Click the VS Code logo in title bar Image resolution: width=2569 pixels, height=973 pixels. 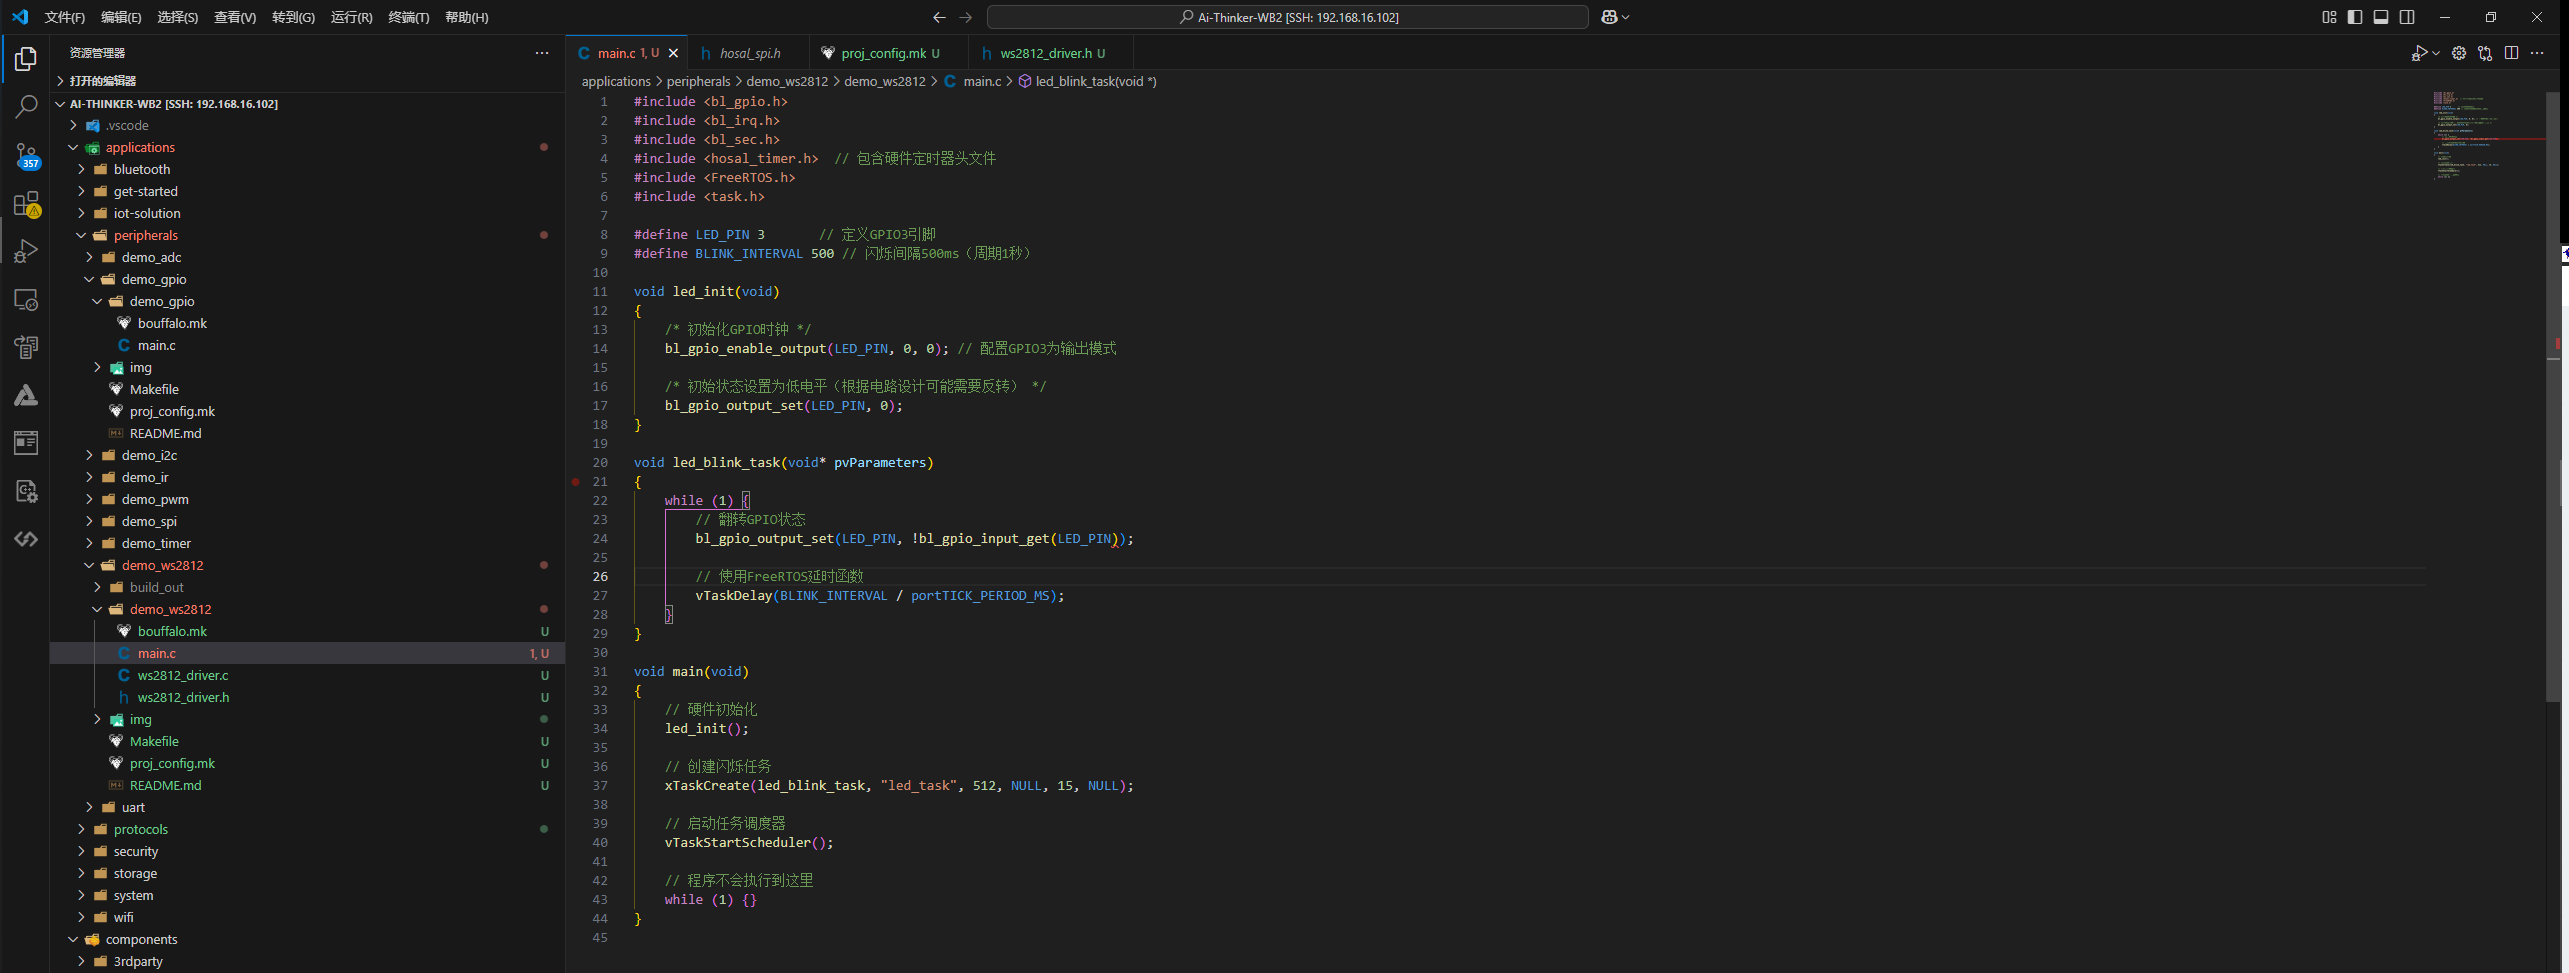(x=20, y=17)
